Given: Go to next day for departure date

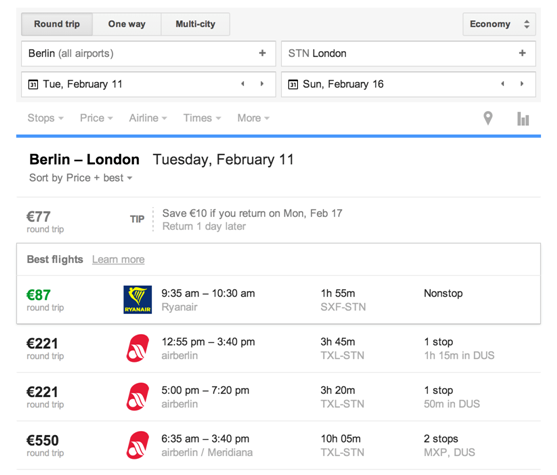Looking at the screenshot, I should 262,84.
